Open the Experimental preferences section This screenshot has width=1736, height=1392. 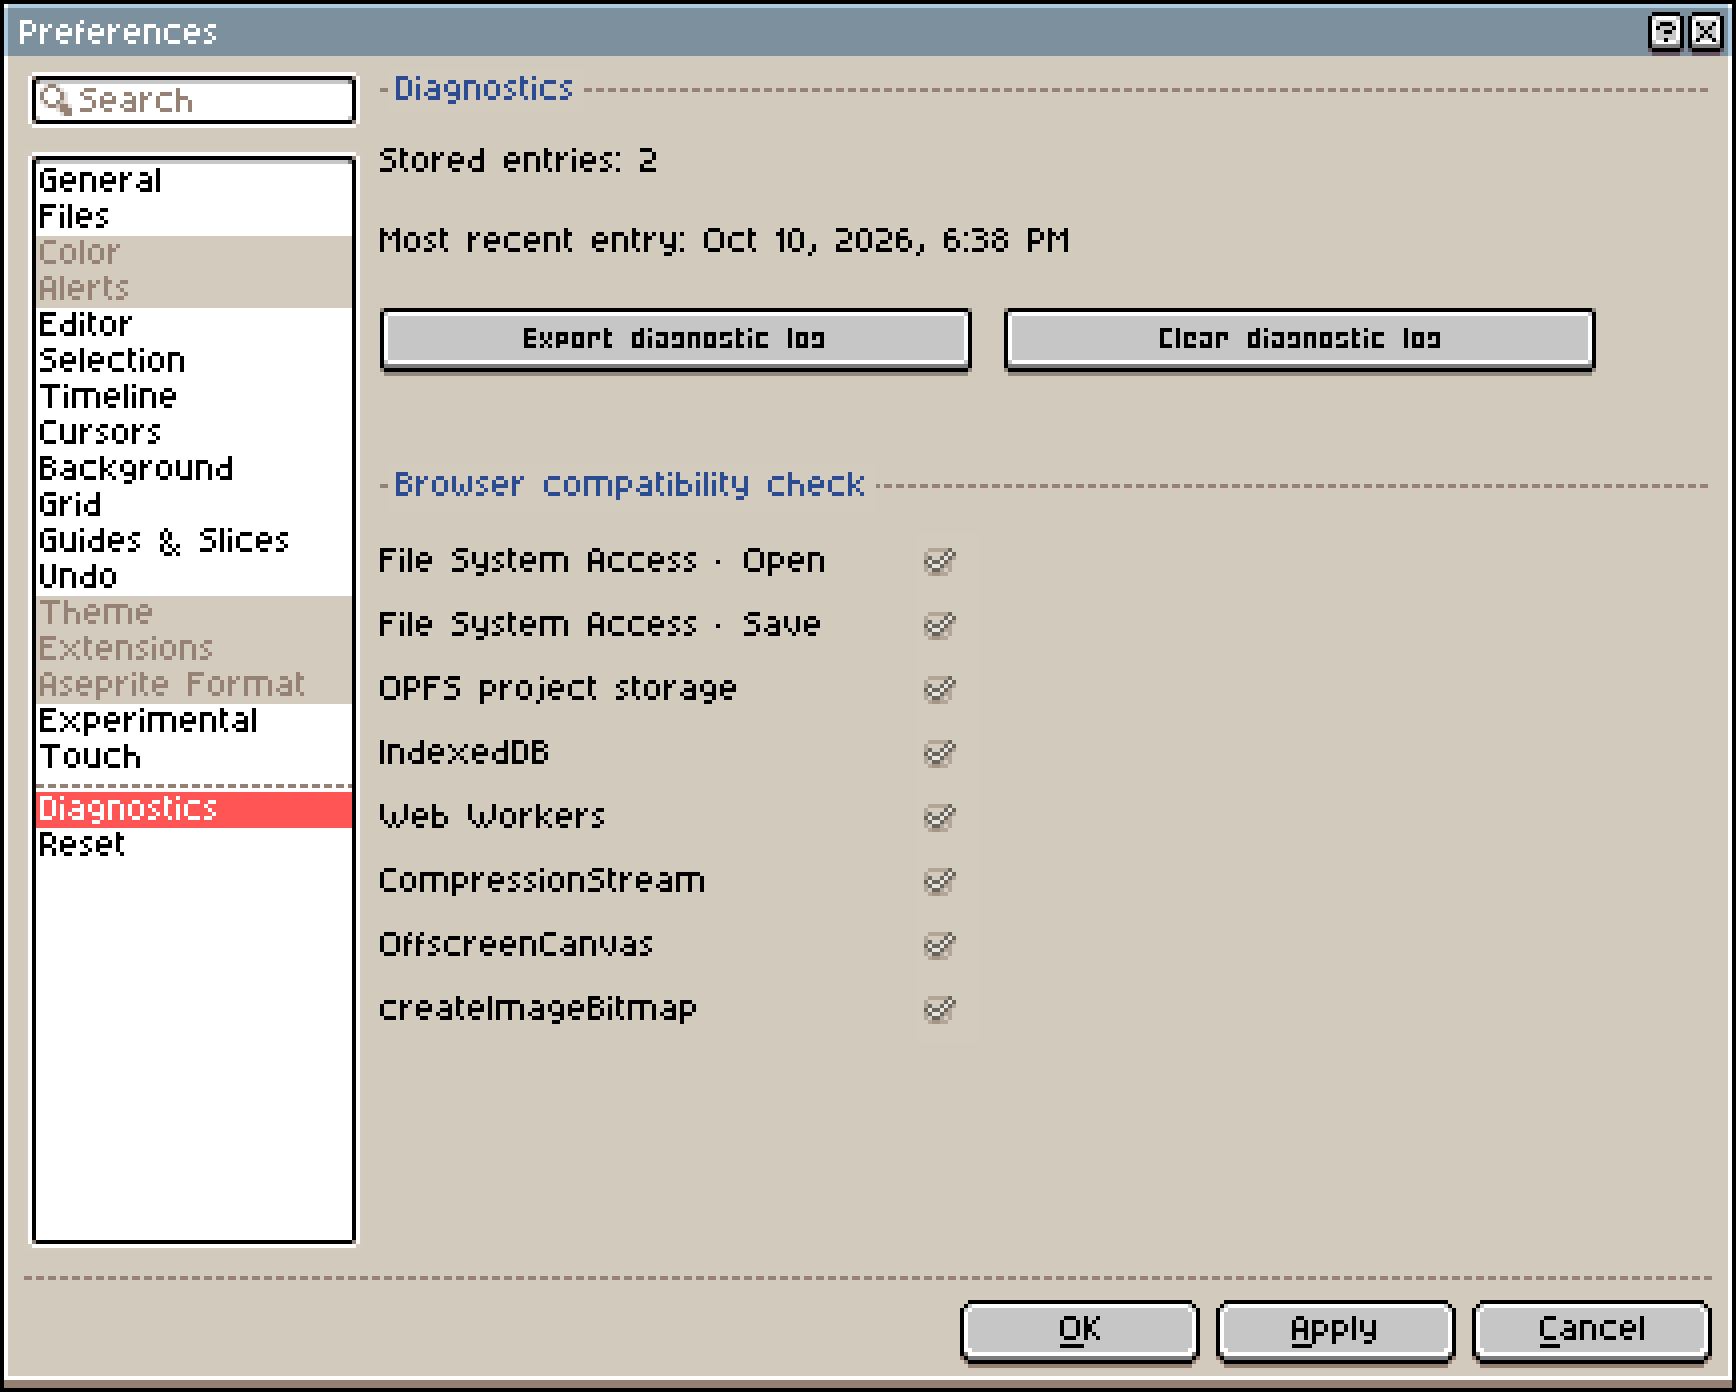pos(194,721)
